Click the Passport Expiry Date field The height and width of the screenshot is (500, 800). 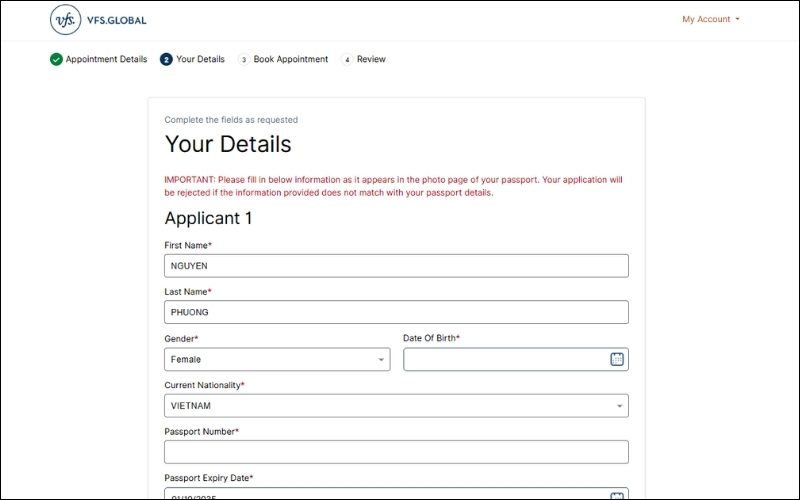[x=385, y=494]
